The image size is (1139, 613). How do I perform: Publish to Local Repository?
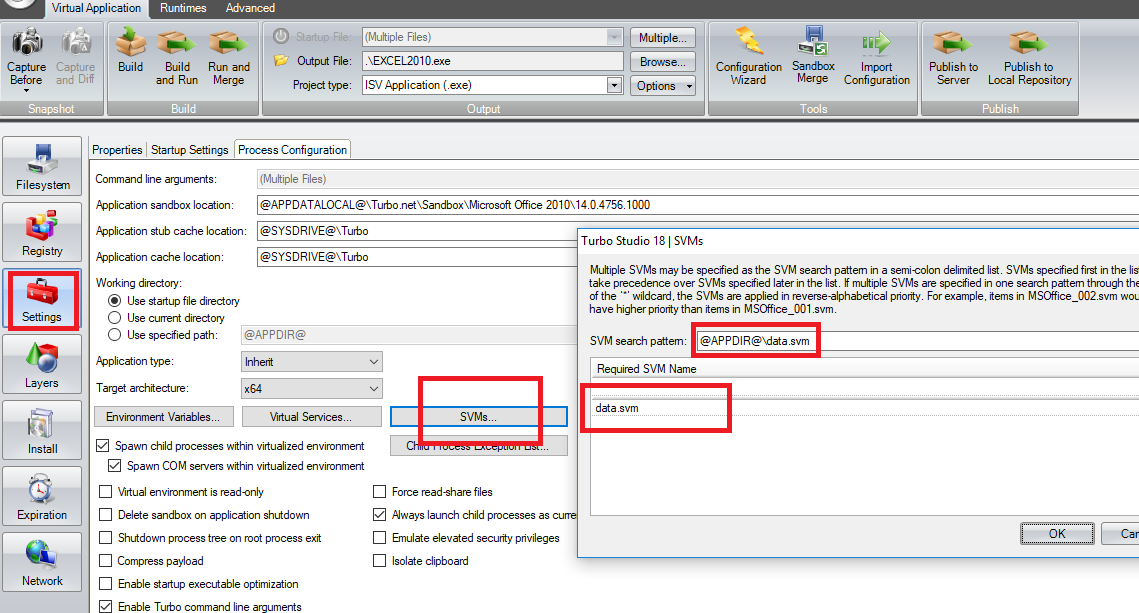pyautogui.click(x=1028, y=57)
